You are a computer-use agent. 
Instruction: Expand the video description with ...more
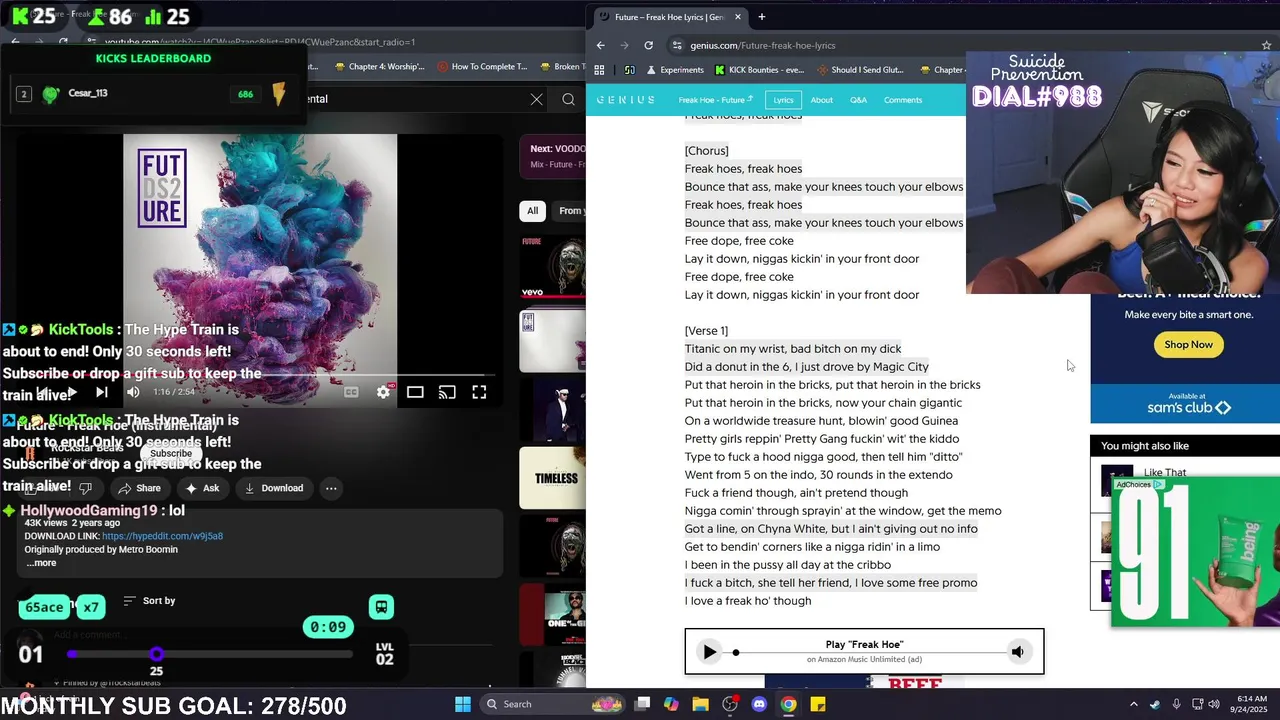pyautogui.click(x=41, y=563)
